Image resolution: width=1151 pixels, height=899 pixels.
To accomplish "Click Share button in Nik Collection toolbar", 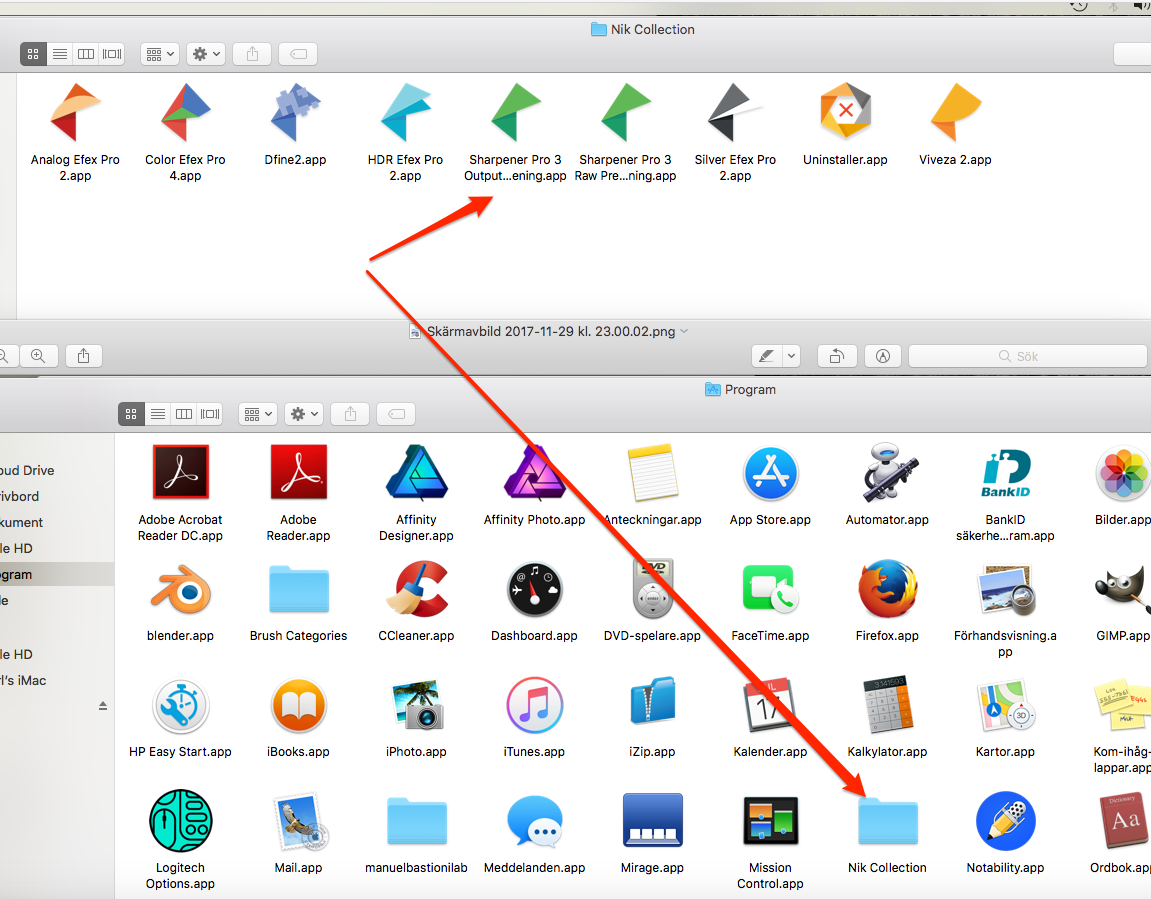I will point(252,54).
